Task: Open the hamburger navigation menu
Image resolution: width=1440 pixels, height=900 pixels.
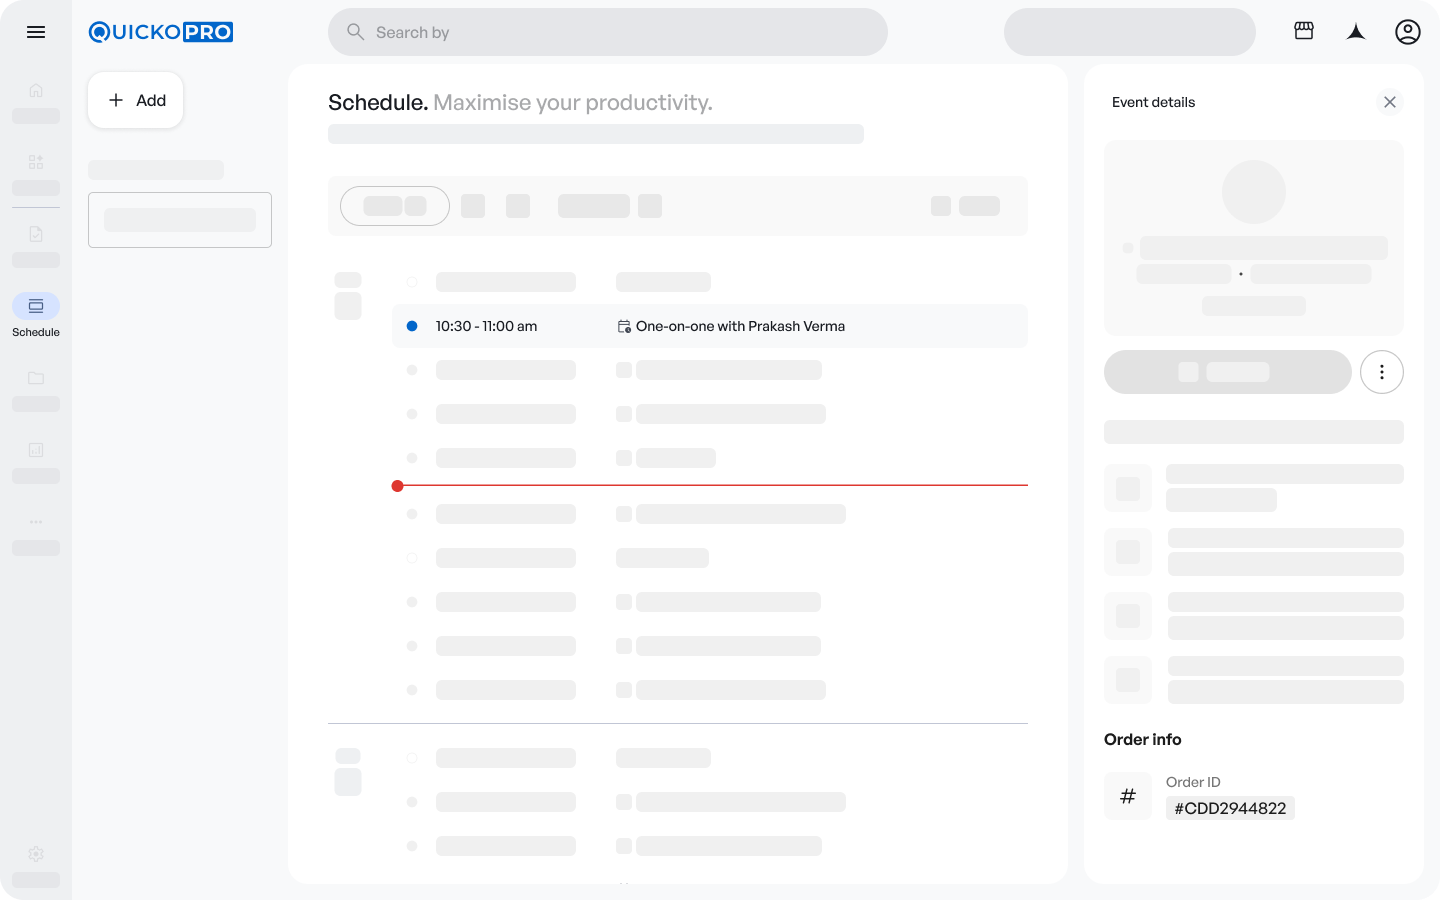Action: click(36, 32)
